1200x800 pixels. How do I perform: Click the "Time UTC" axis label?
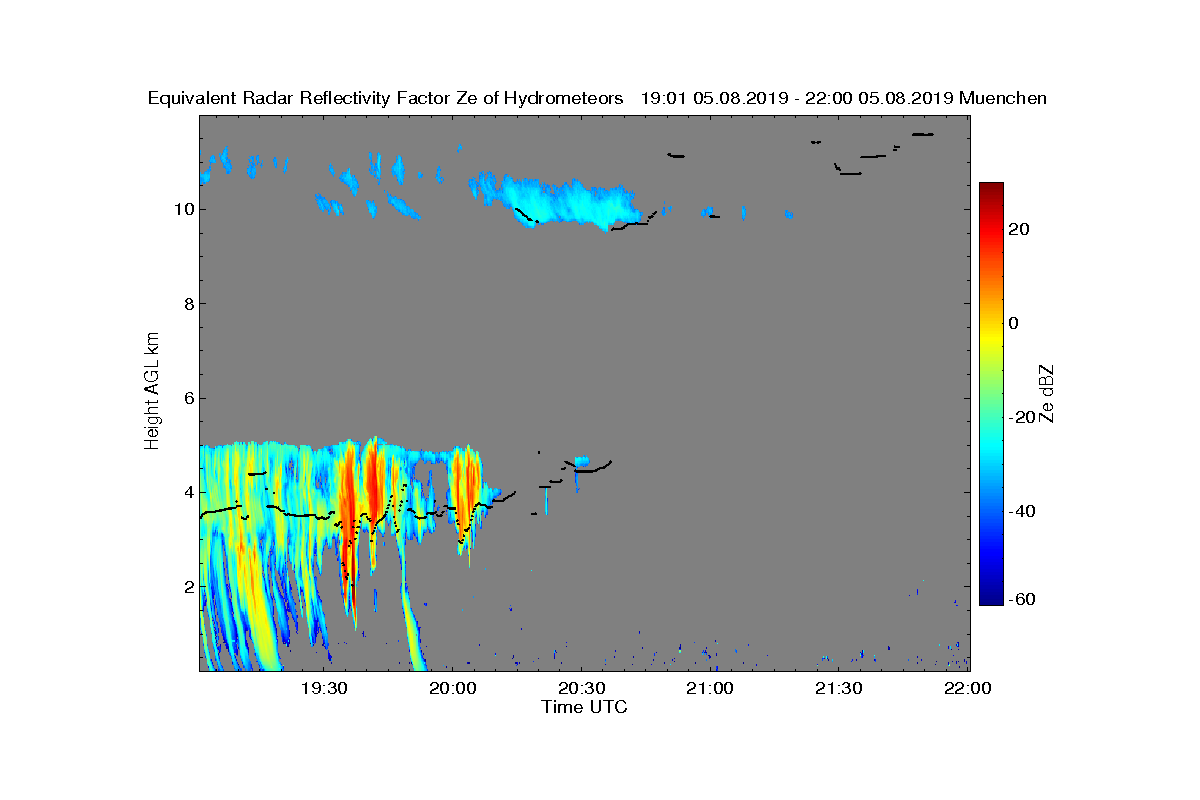point(585,707)
